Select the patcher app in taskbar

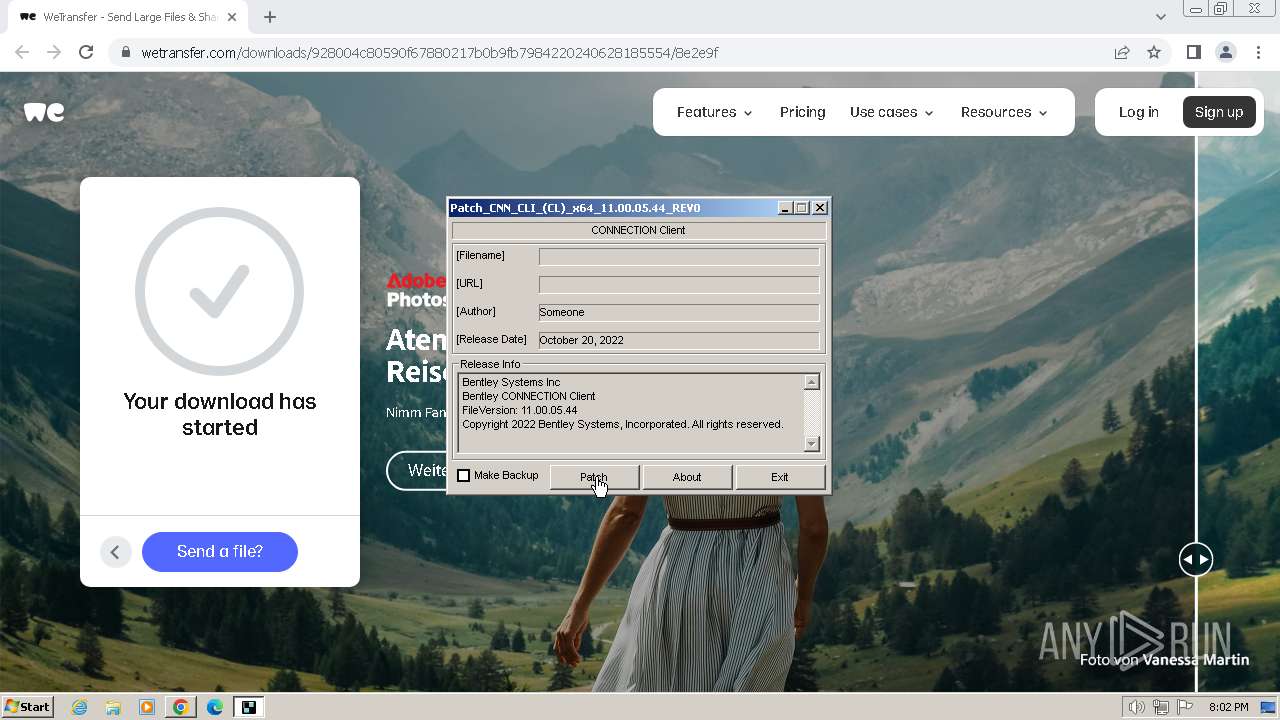click(248, 707)
